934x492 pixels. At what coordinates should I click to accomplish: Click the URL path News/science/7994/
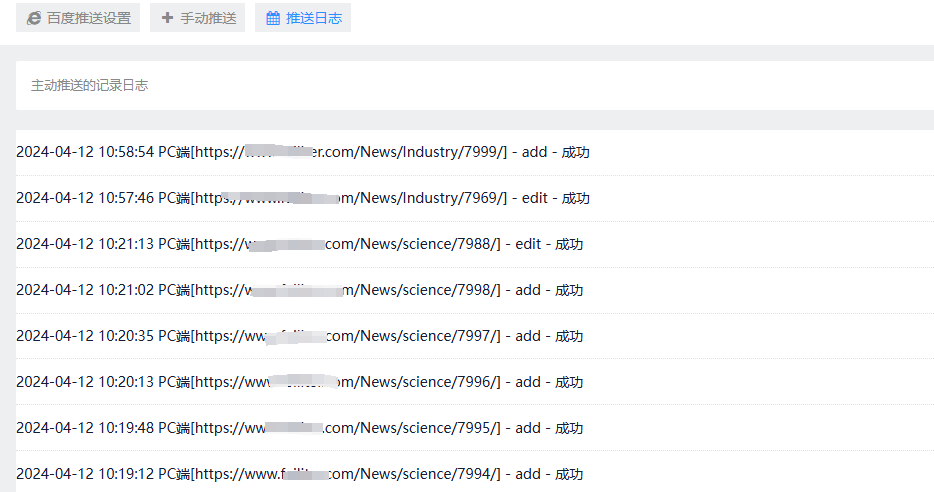428,474
